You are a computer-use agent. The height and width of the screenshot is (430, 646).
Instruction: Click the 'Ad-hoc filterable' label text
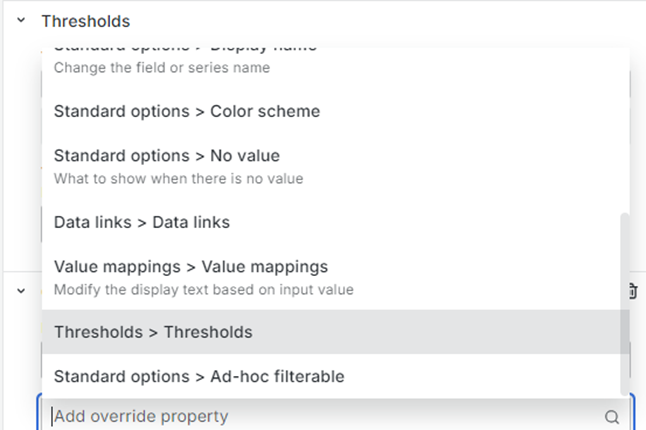277,376
